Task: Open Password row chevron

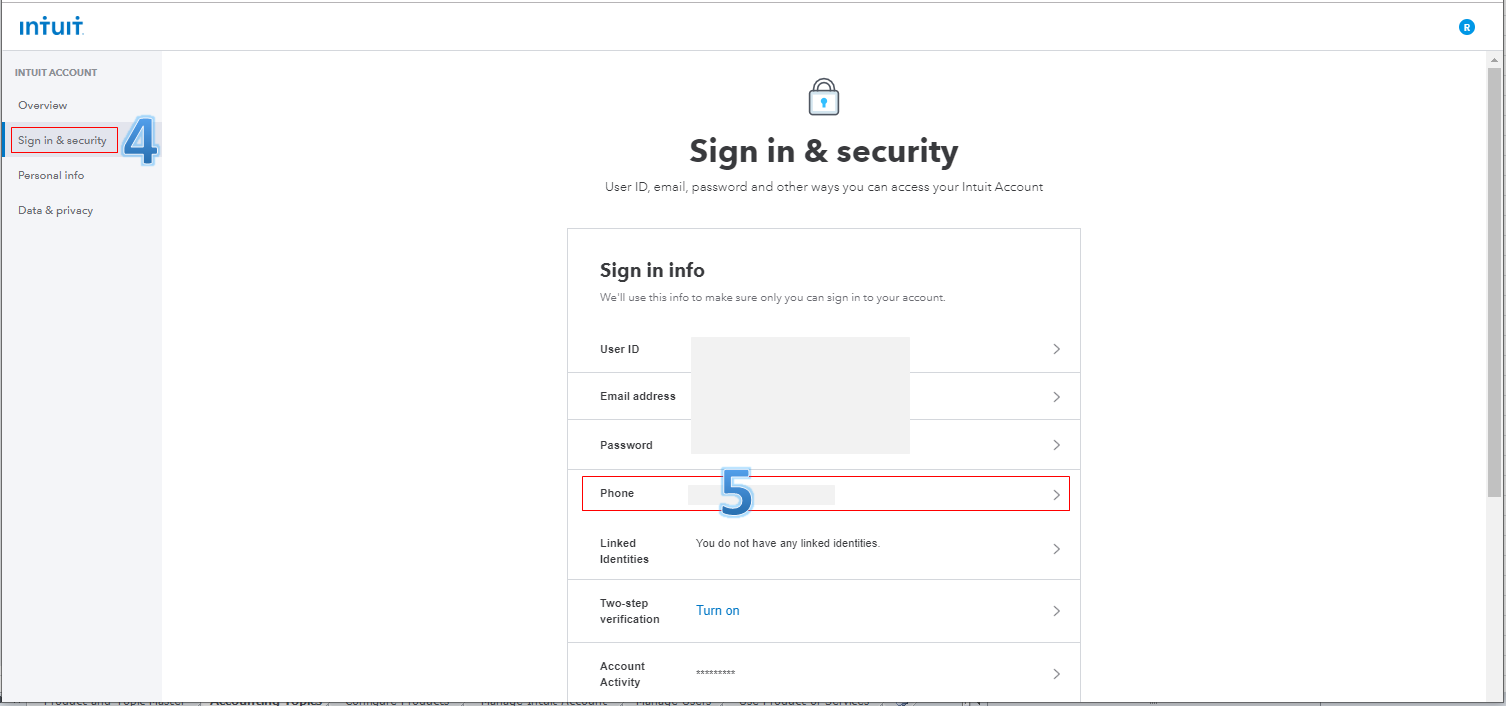Action: click(x=1056, y=445)
